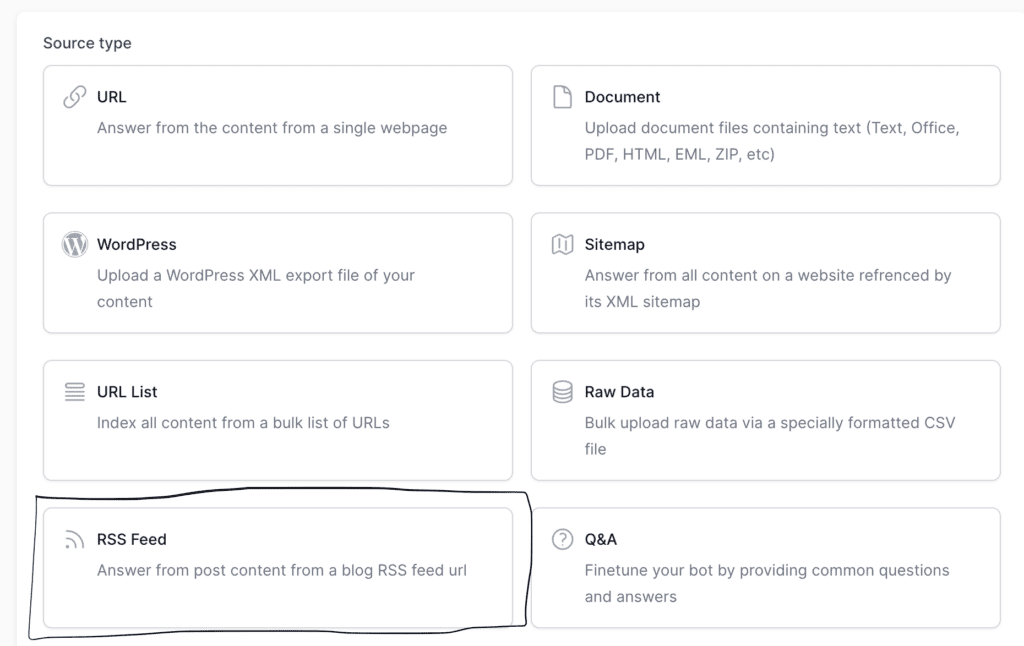Select the Raw Data title
Viewport: 1024px width, 646px height.
click(619, 392)
